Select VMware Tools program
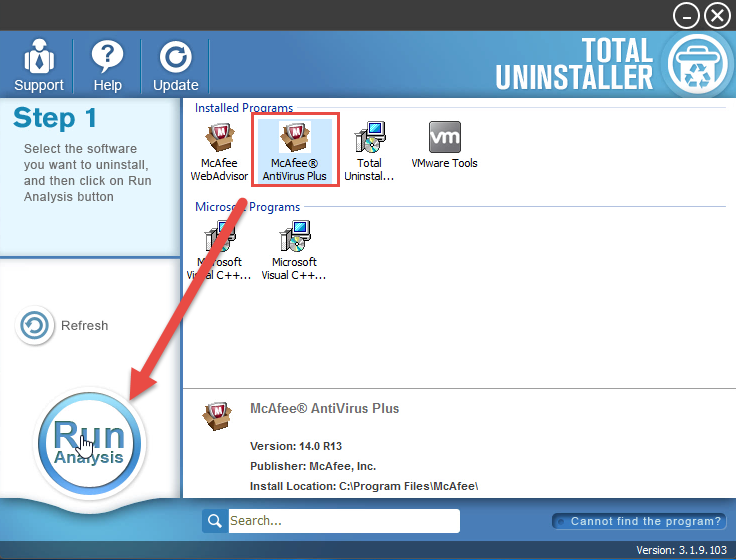Image resolution: width=736 pixels, height=560 pixels. [444, 146]
